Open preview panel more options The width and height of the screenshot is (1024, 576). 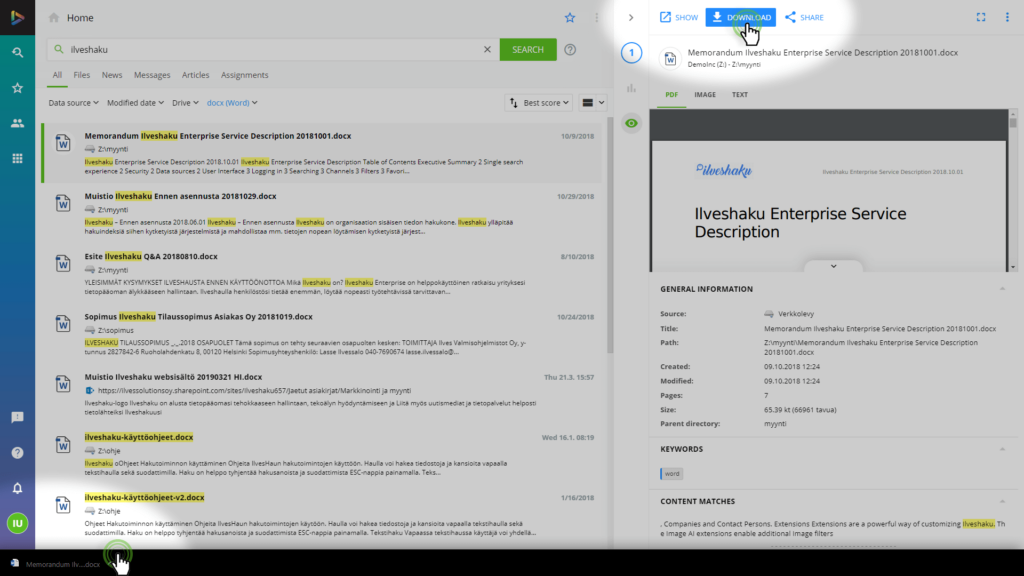pos(1007,18)
